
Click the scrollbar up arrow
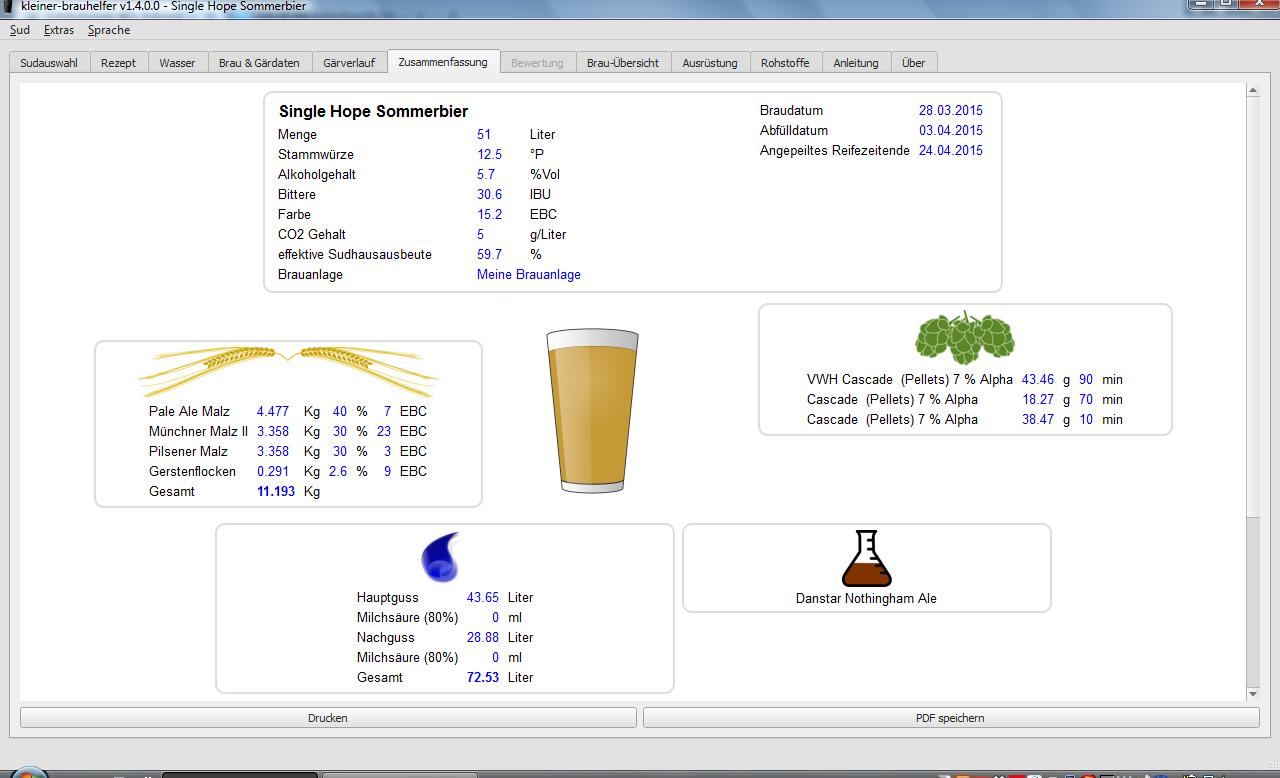click(x=1253, y=91)
